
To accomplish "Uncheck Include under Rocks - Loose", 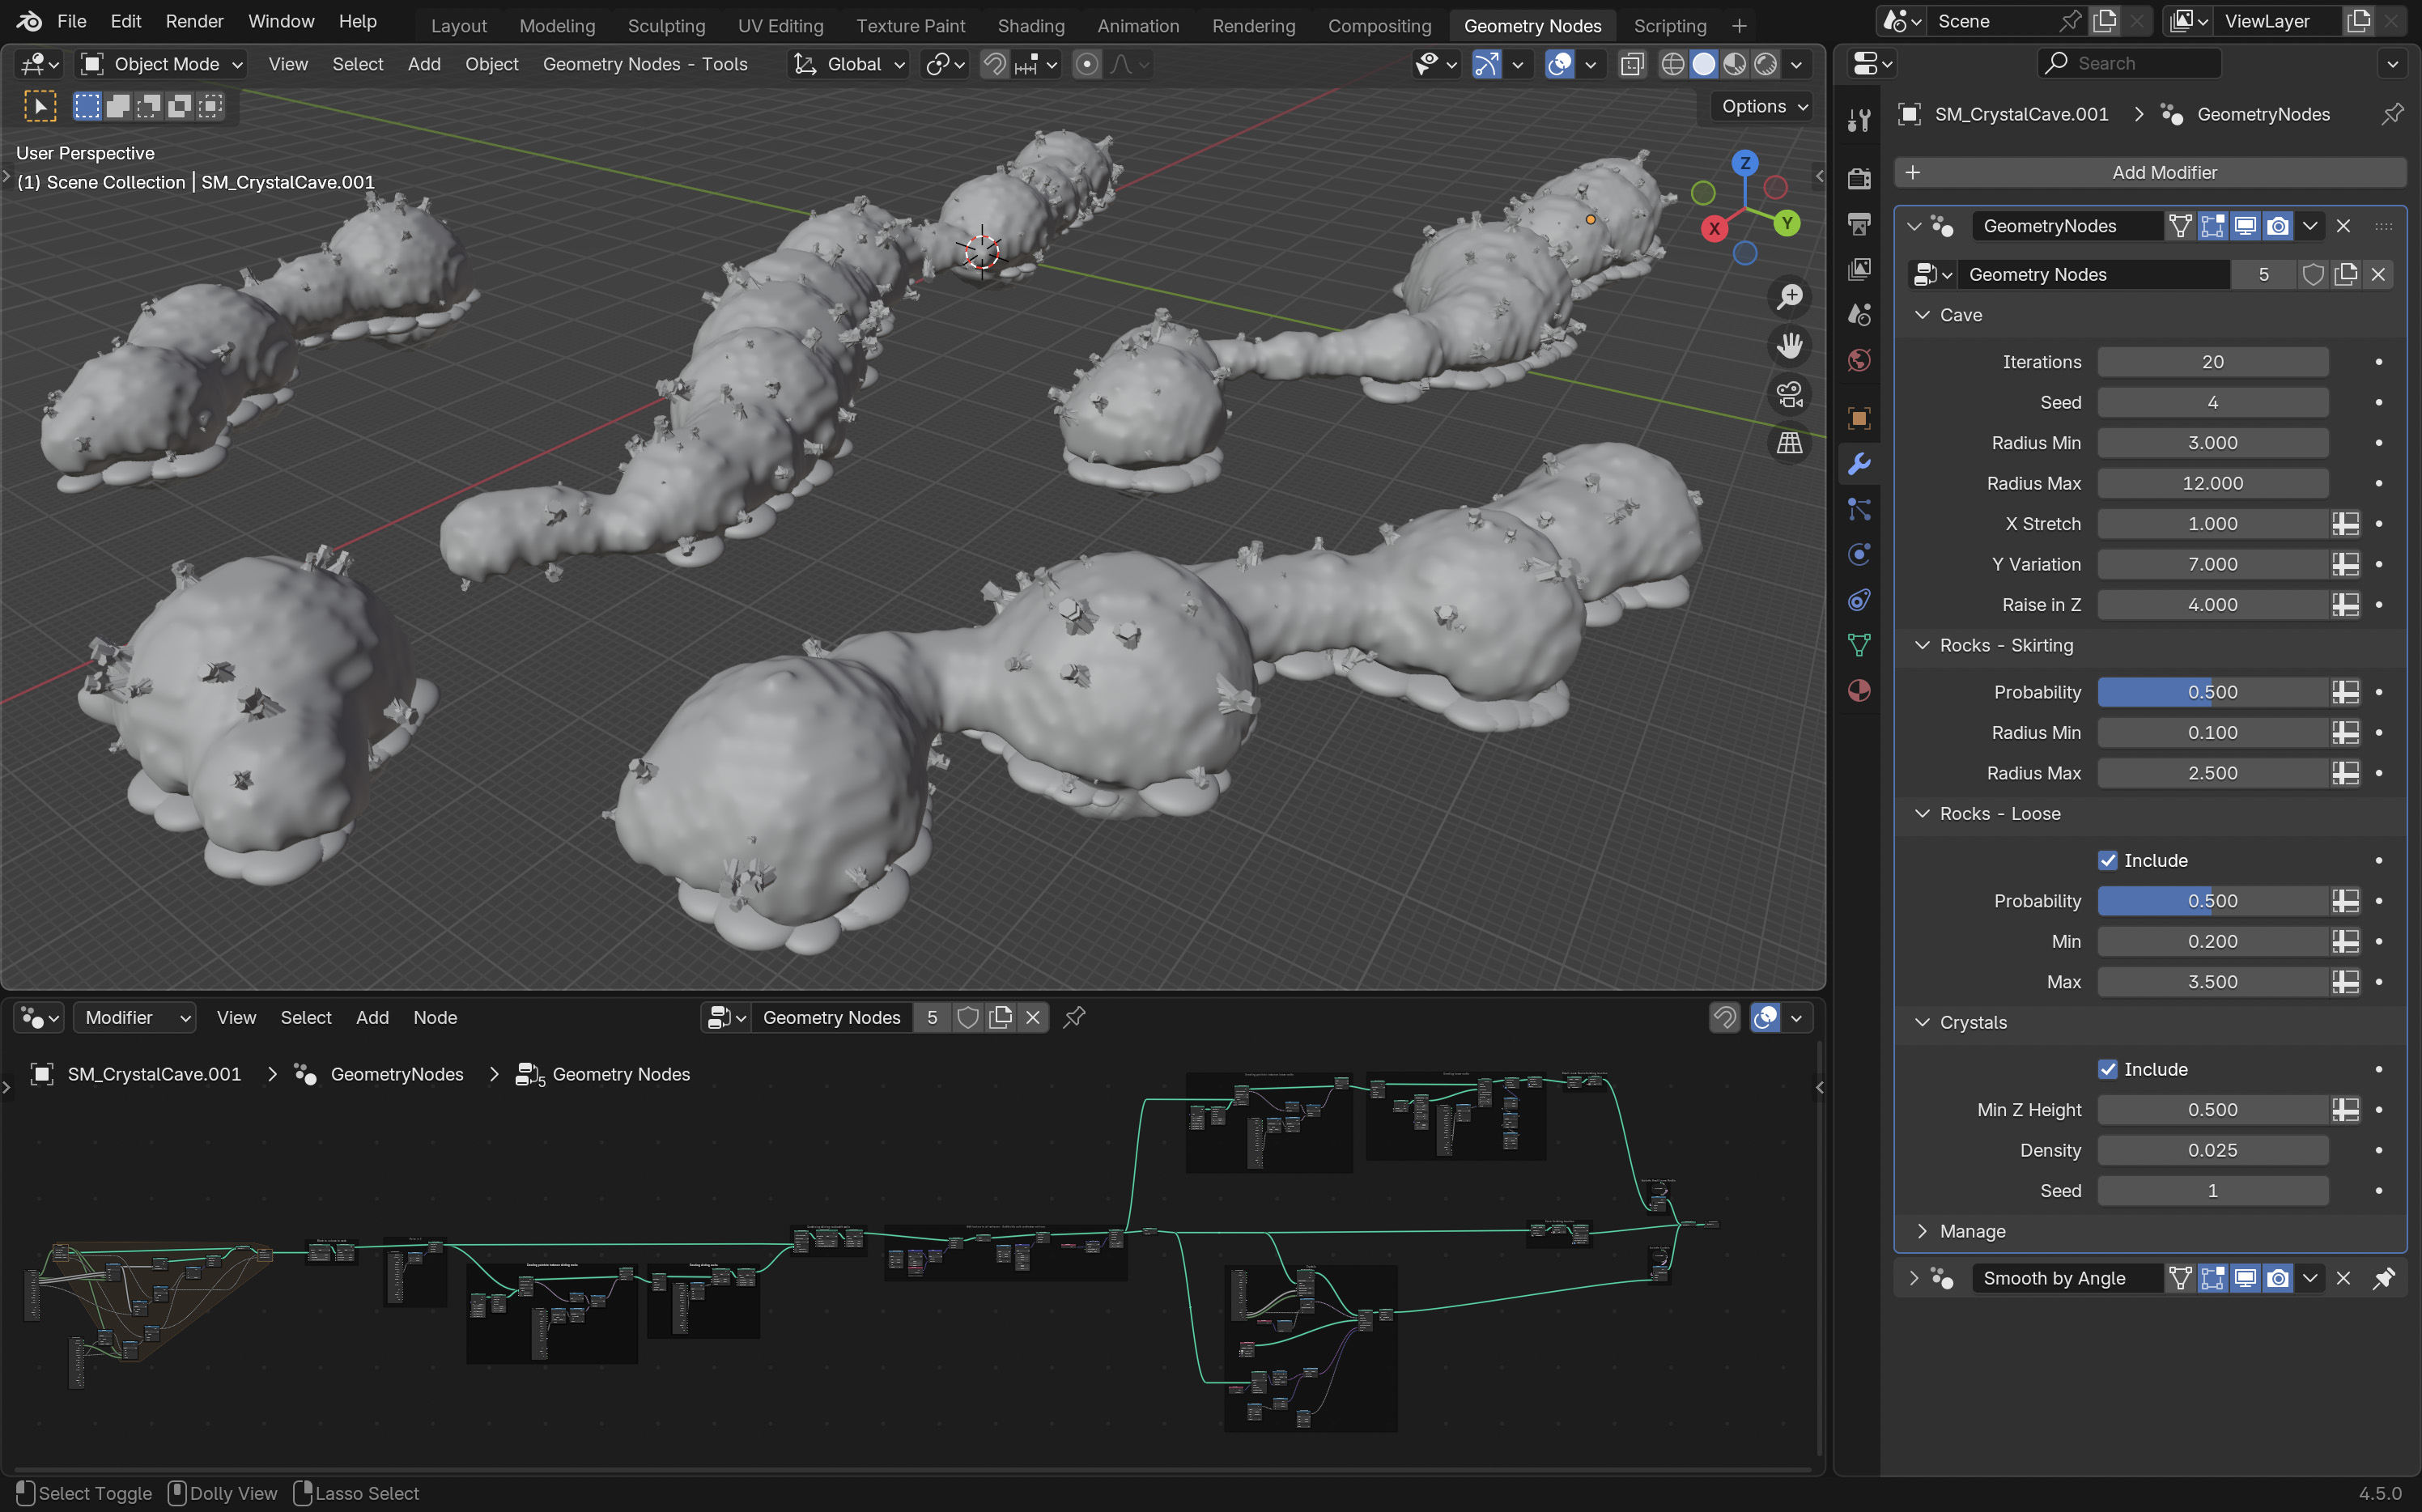I will 2107,860.
